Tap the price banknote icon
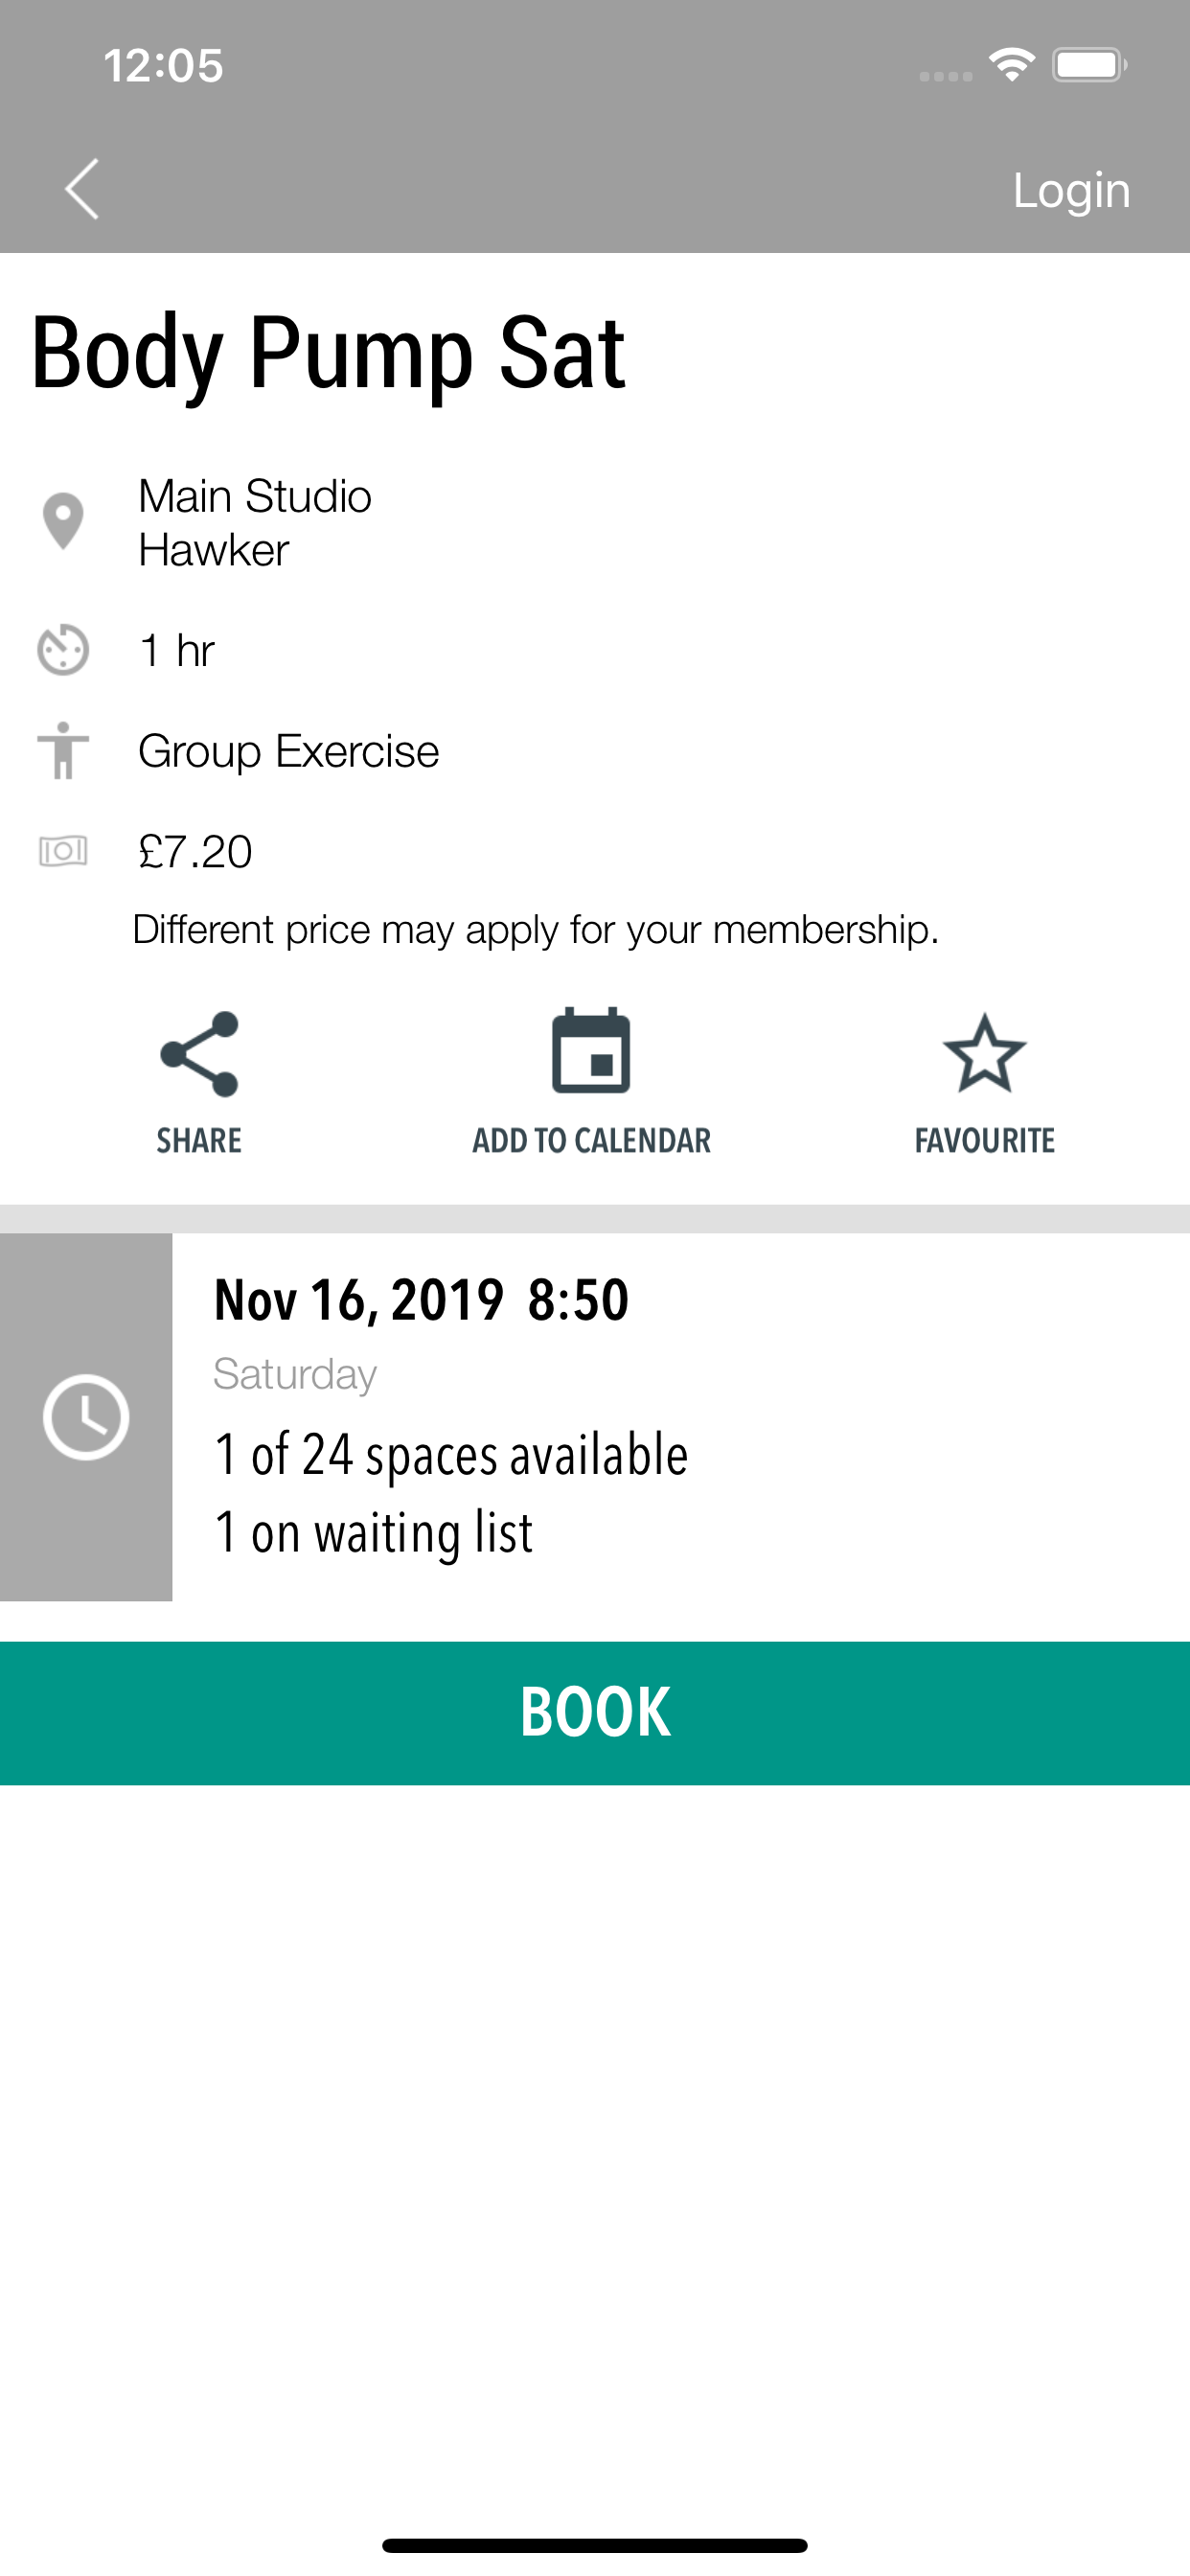This screenshot has width=1190, height=2576. pos(63,851)
